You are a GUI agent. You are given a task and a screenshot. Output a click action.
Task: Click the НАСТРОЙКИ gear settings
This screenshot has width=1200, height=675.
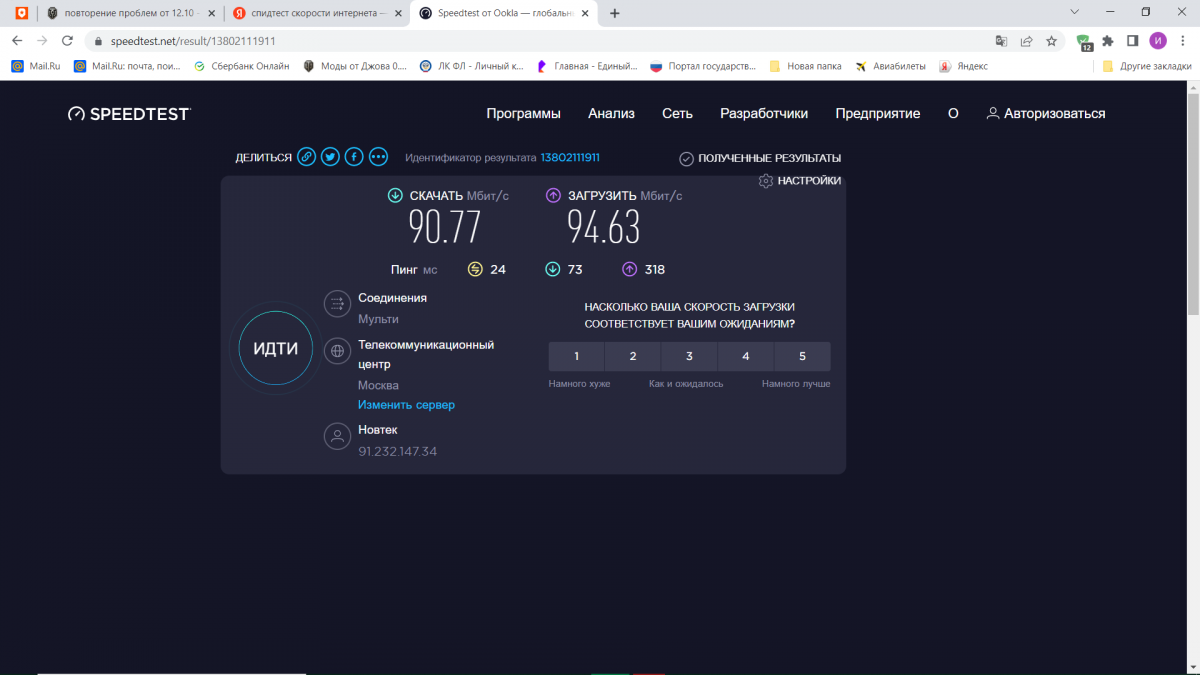tap(799, 181)
